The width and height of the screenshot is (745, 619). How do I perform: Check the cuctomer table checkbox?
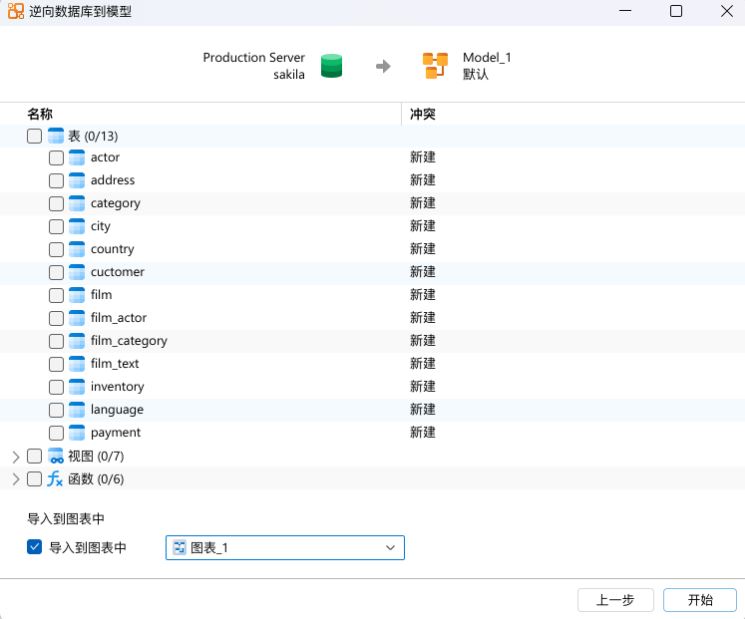(56, 272)
